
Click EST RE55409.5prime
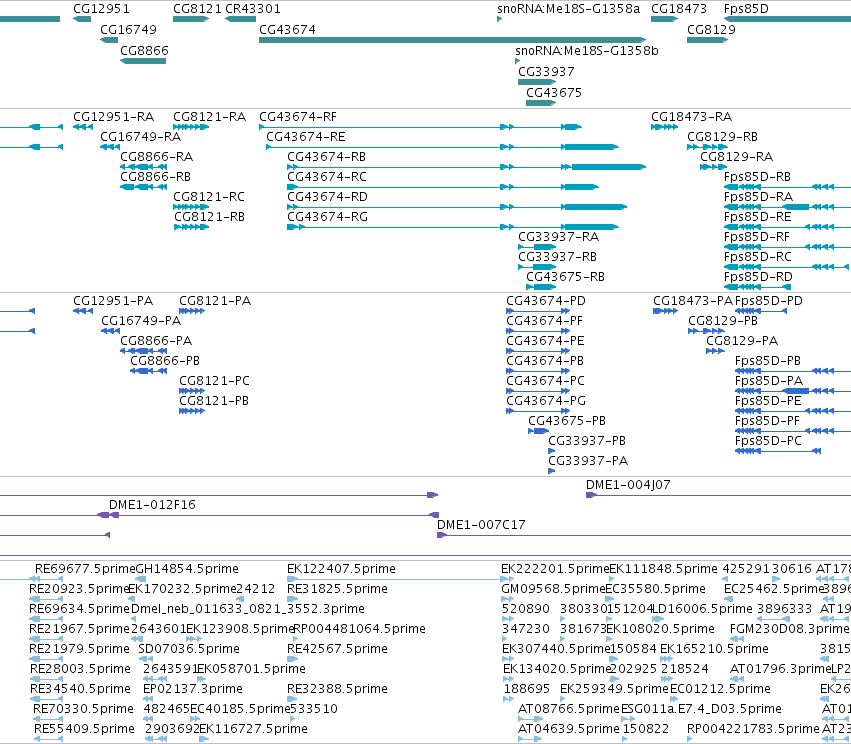click(x=84, y=729)
